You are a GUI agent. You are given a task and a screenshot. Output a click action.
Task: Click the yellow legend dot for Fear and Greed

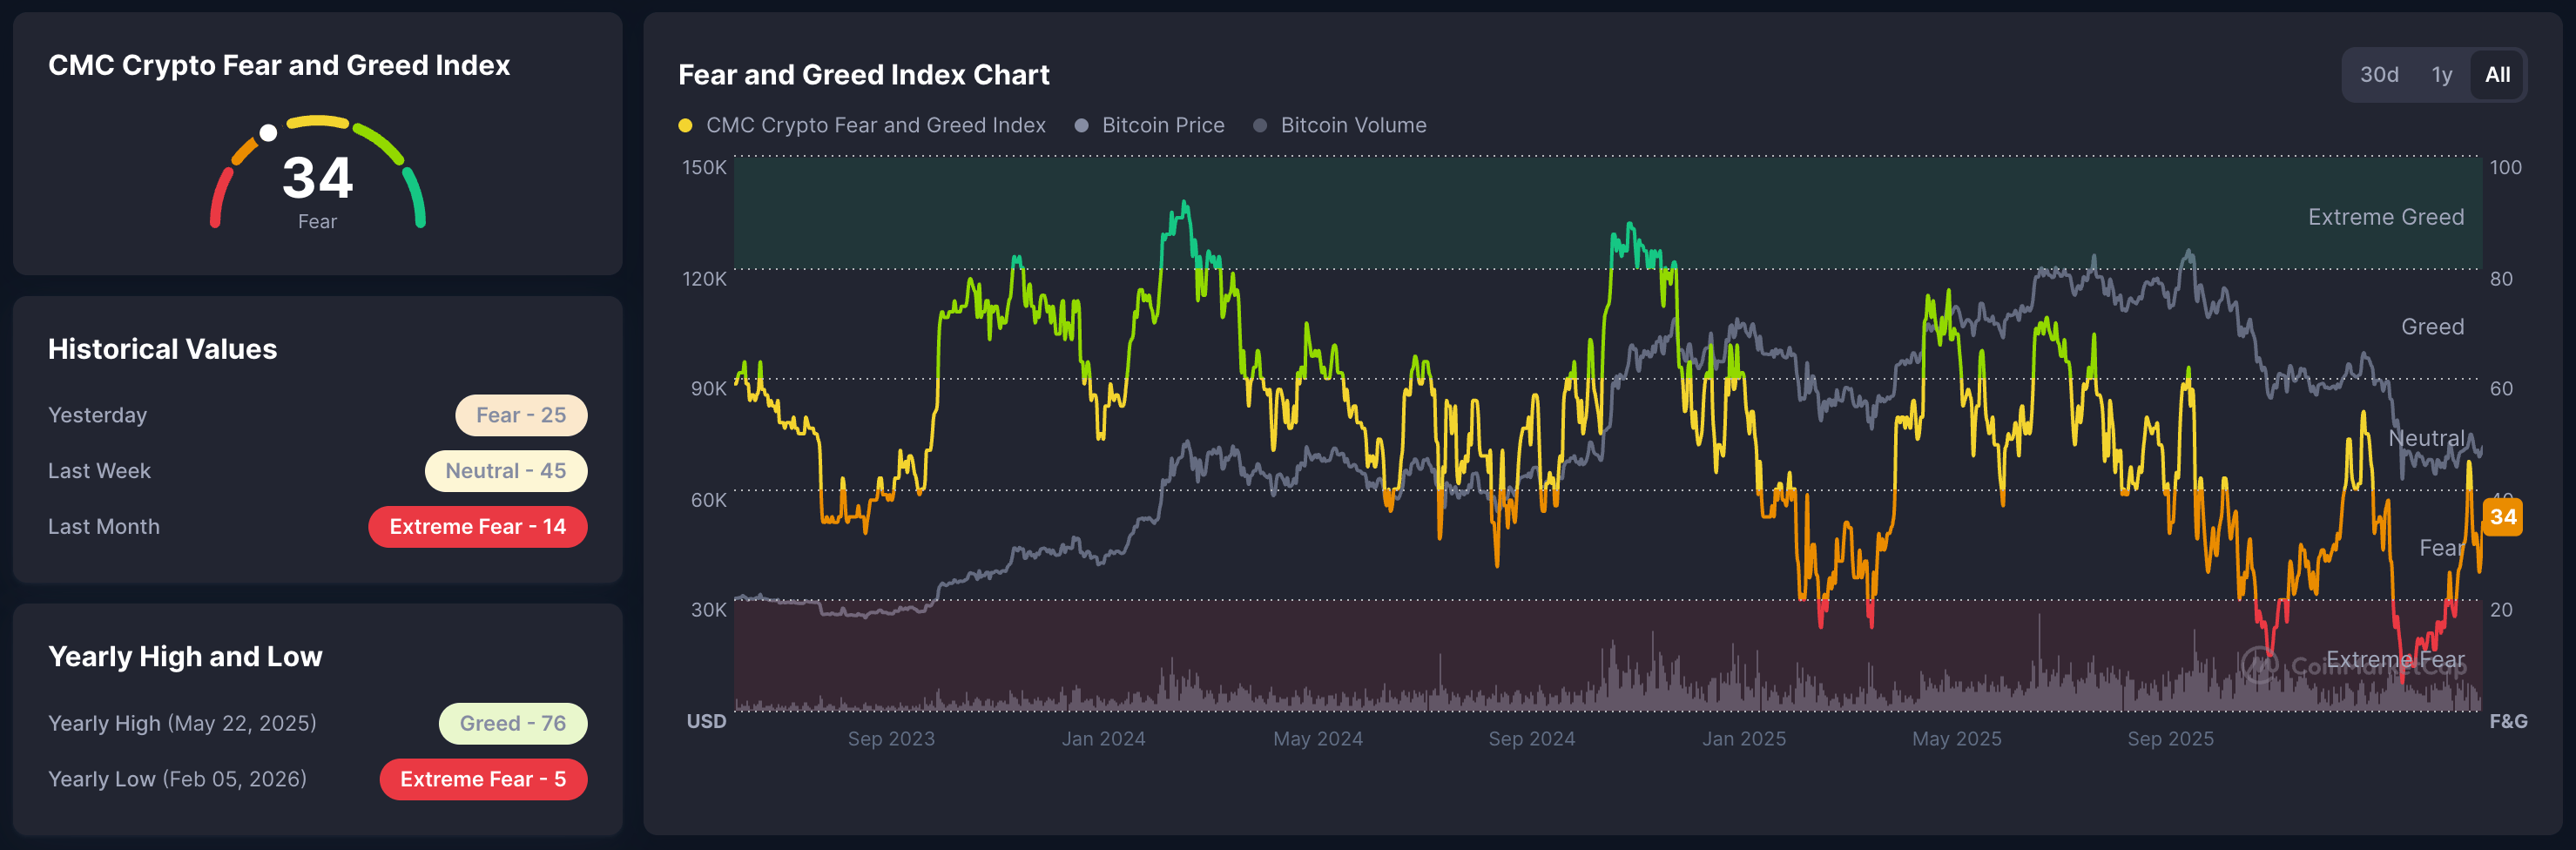point(685,125)
